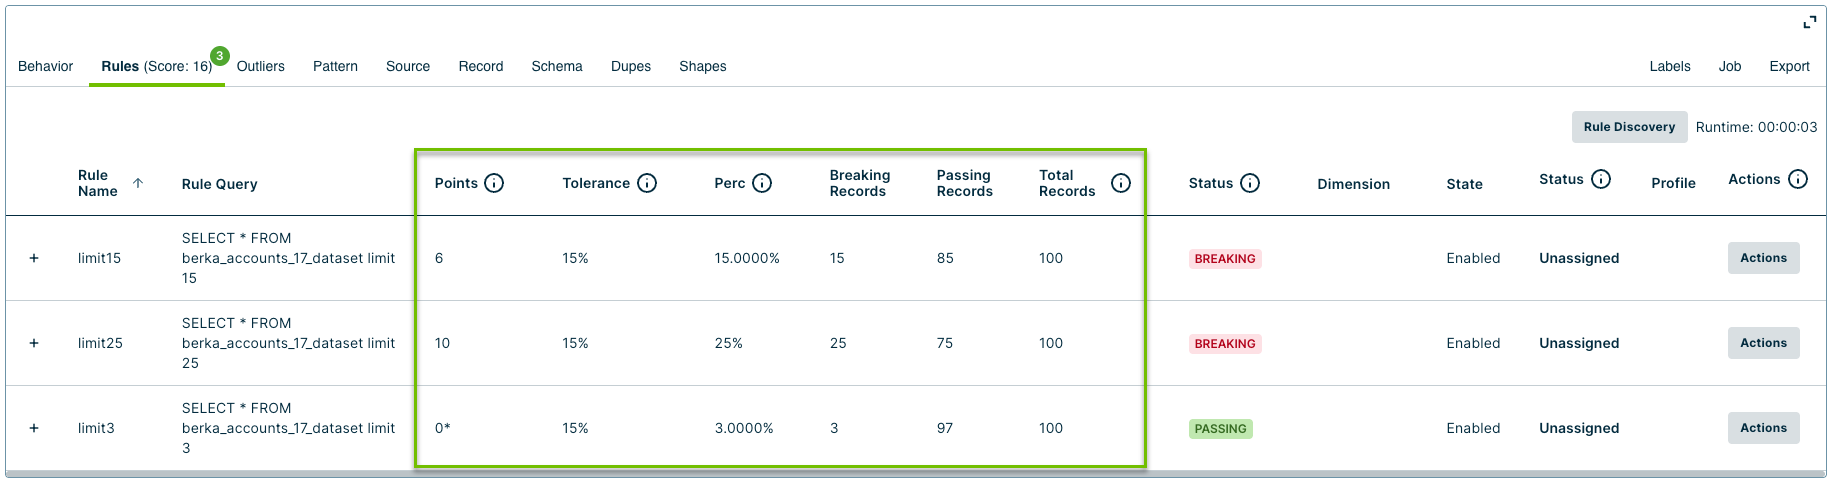
Task: Click the Total Records info icon
Action: [1121, 183]
